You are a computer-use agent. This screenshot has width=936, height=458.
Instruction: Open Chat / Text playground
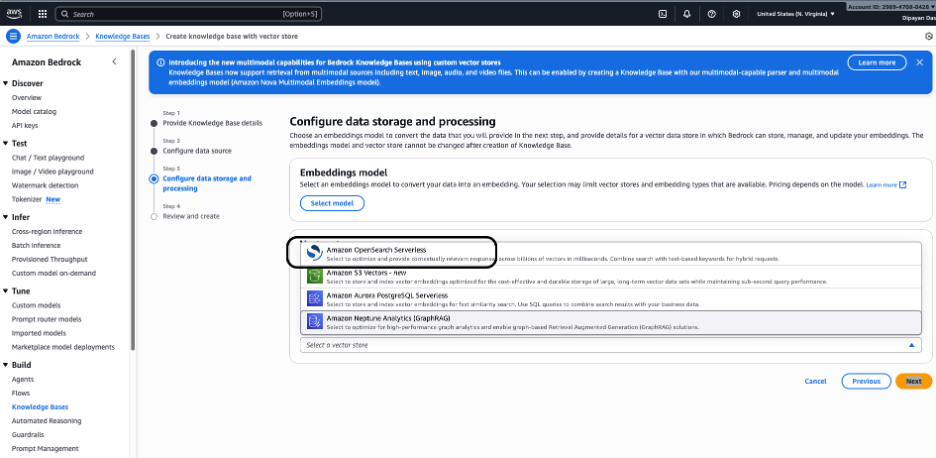tap(48, 158)
